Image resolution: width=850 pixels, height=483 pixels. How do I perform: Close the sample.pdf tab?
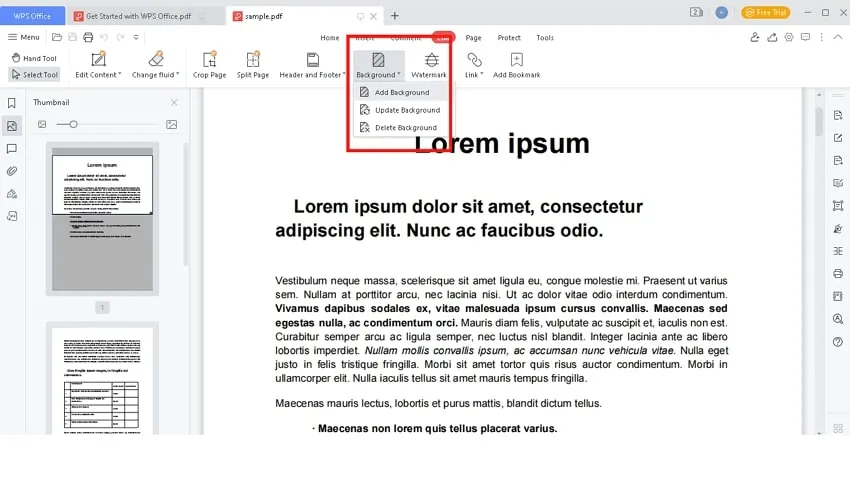click(374, 16)
